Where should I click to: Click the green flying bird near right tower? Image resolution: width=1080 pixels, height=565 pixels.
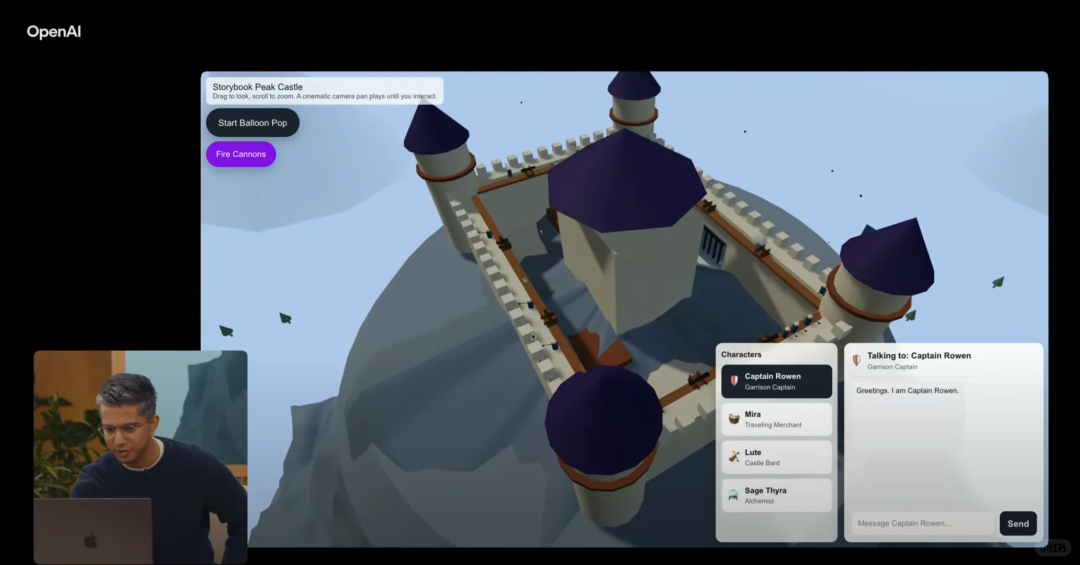pyautogui.click(x=997, y=283)
